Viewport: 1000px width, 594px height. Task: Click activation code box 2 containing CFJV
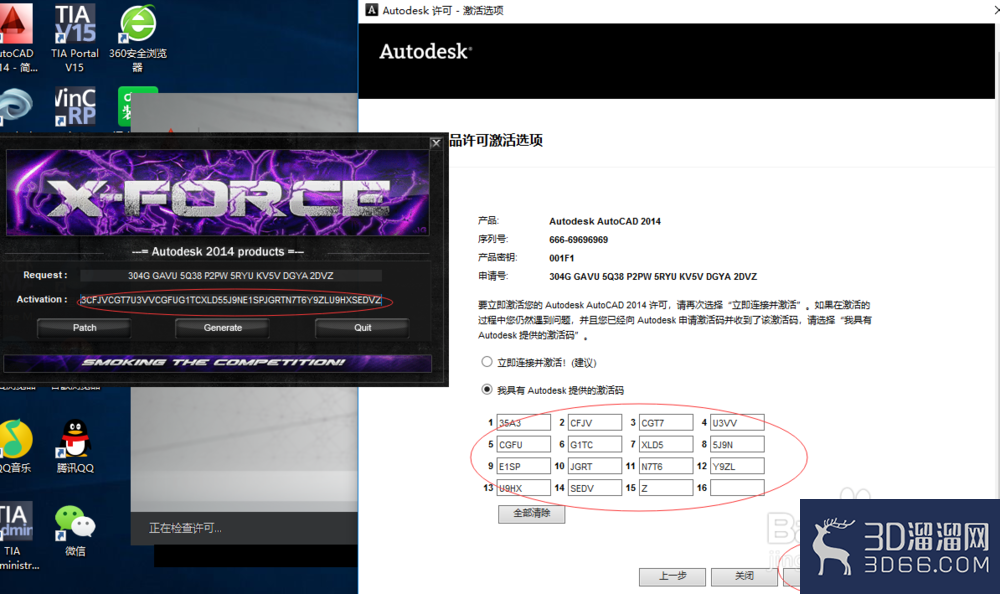595,422
